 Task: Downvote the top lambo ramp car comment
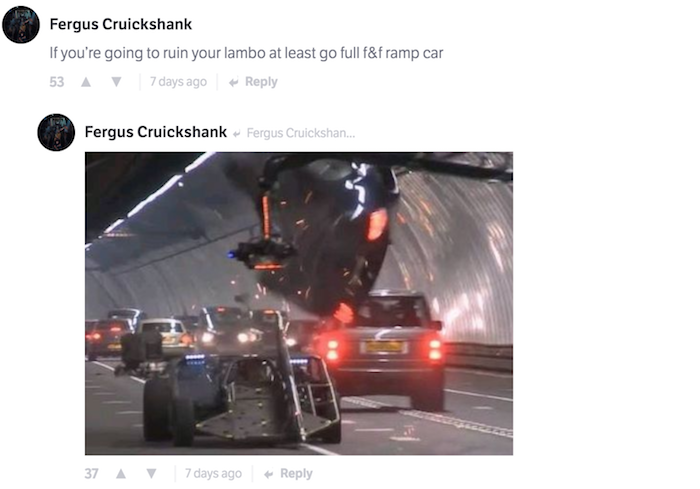point(117,82)
